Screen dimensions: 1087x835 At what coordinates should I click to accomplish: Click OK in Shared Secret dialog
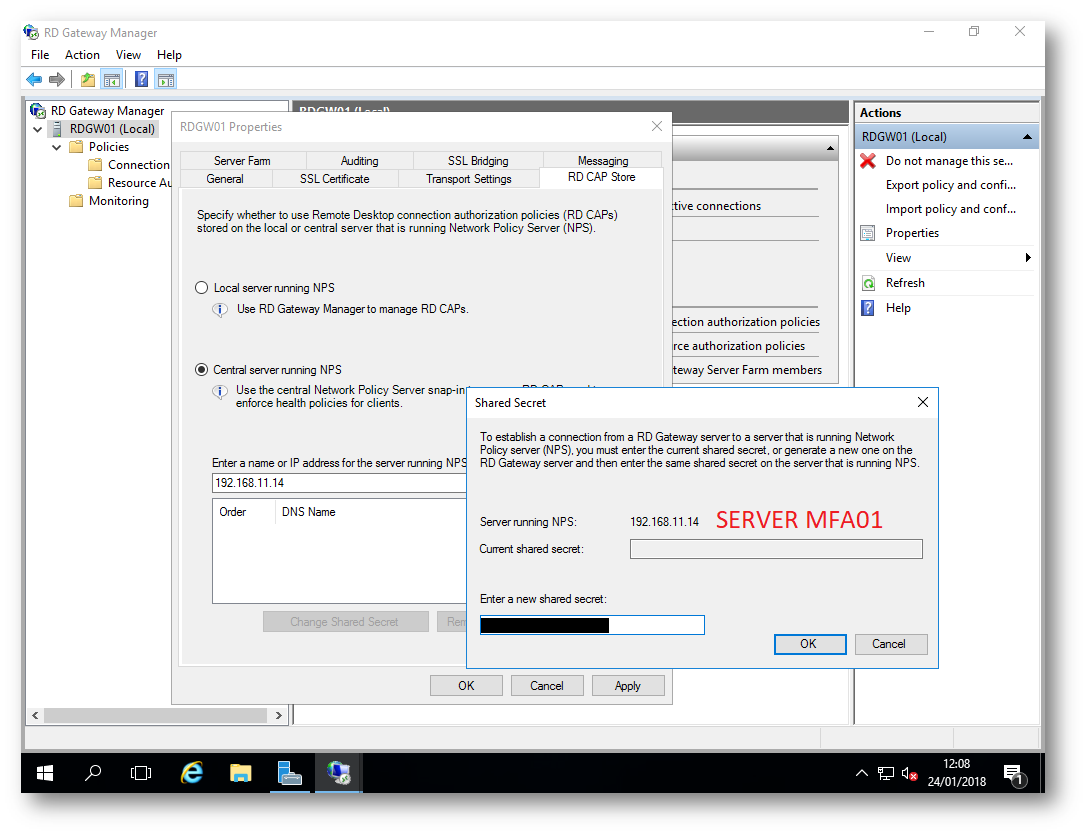pos(810,644)
